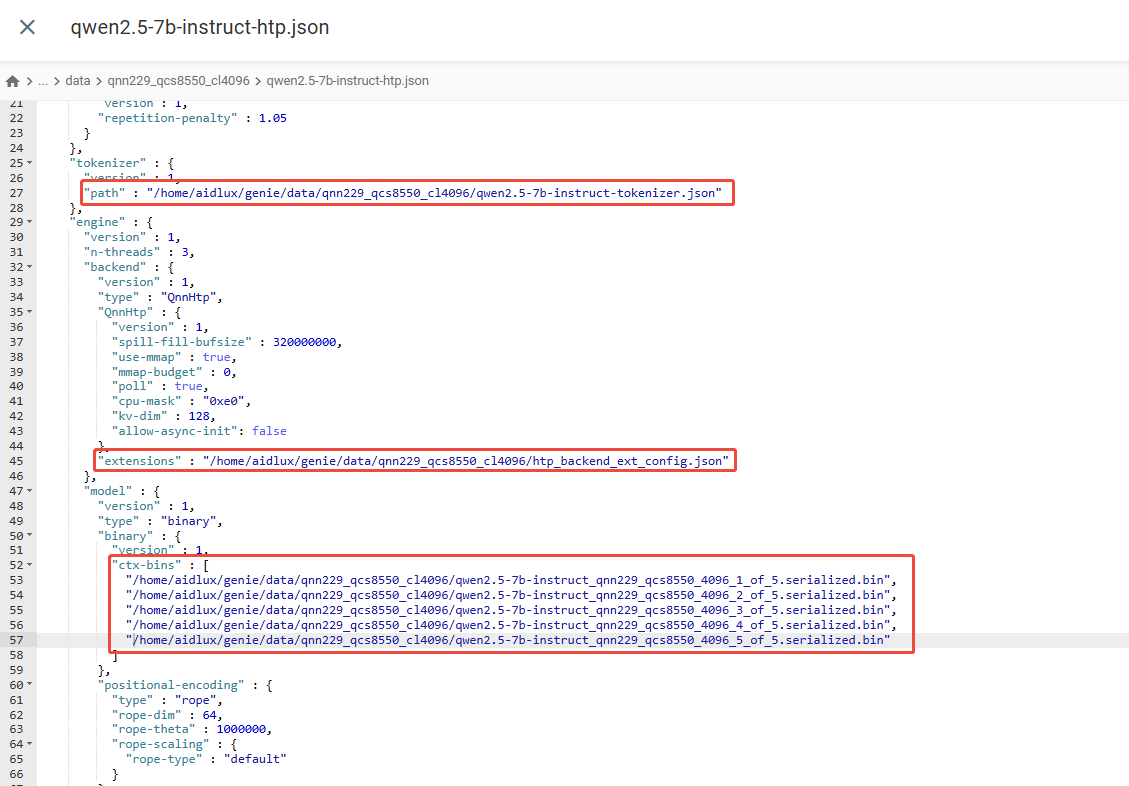Go to the home folder via breadcrumb icon
Screen dimensions: 1129x786
tap(13, 81)
